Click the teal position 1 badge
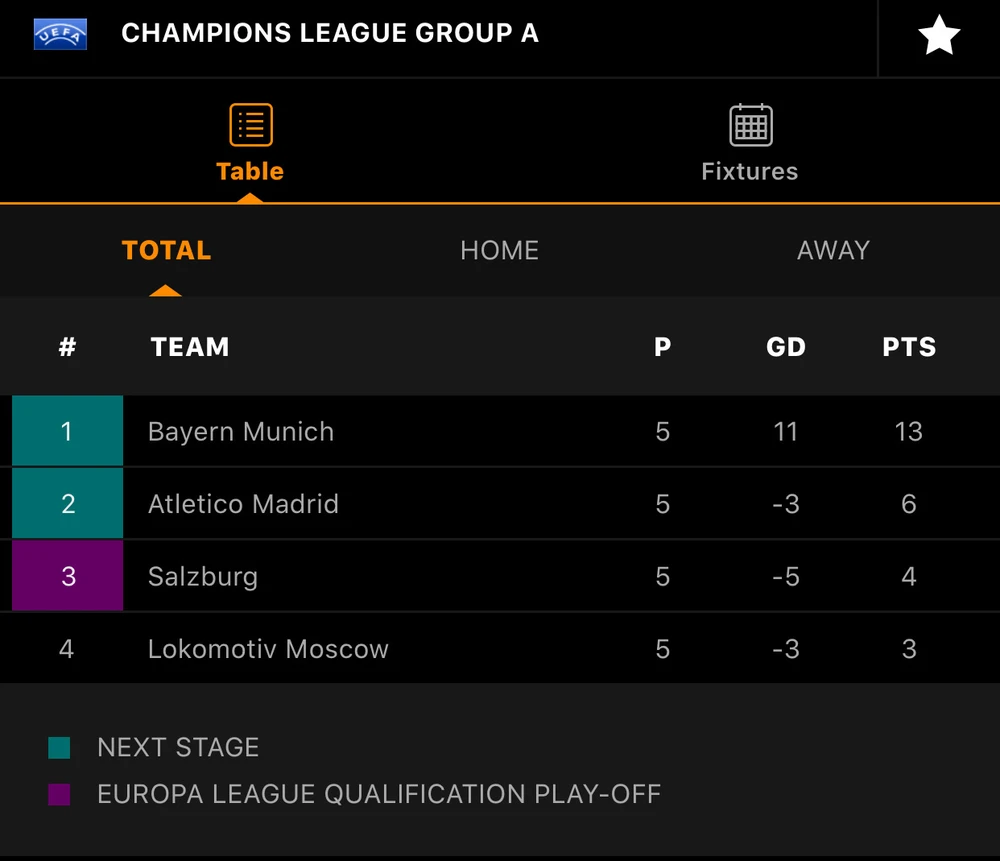The height and width of the screenshot is (861, 1000). point(67,432)
